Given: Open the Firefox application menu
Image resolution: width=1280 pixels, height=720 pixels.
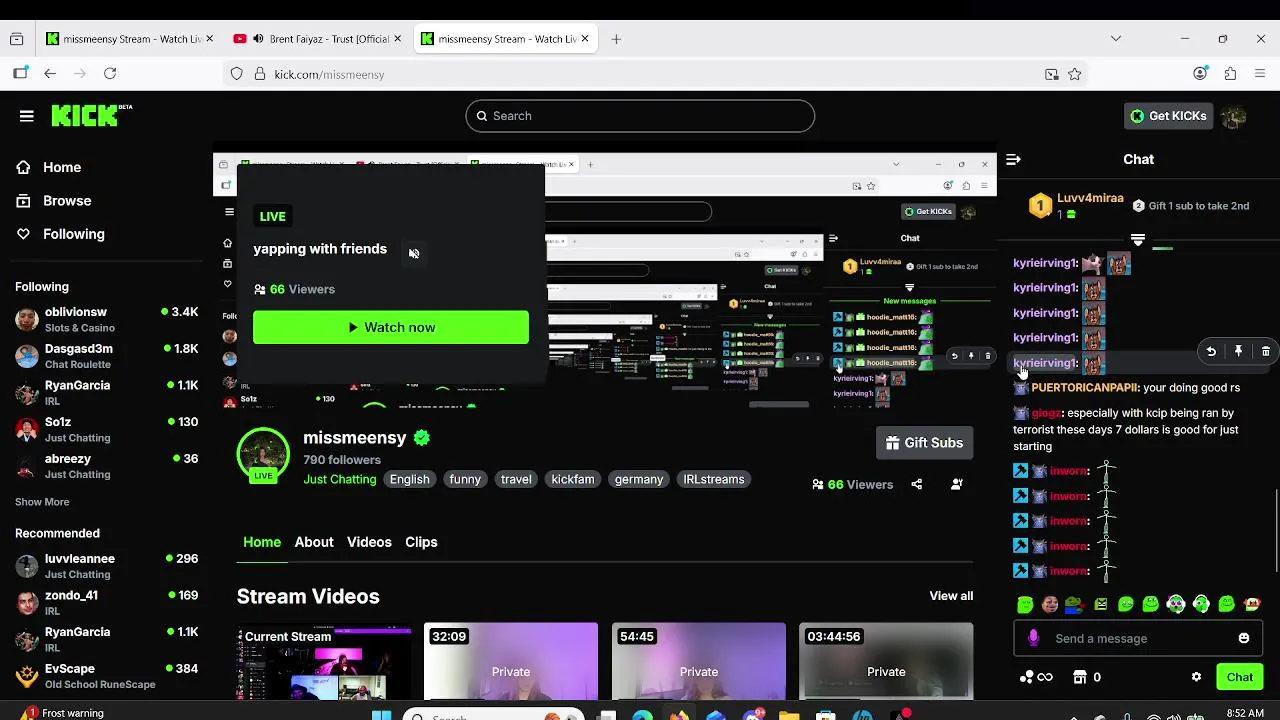Looking at the screenshot, I should click(x=1260, y=74).
